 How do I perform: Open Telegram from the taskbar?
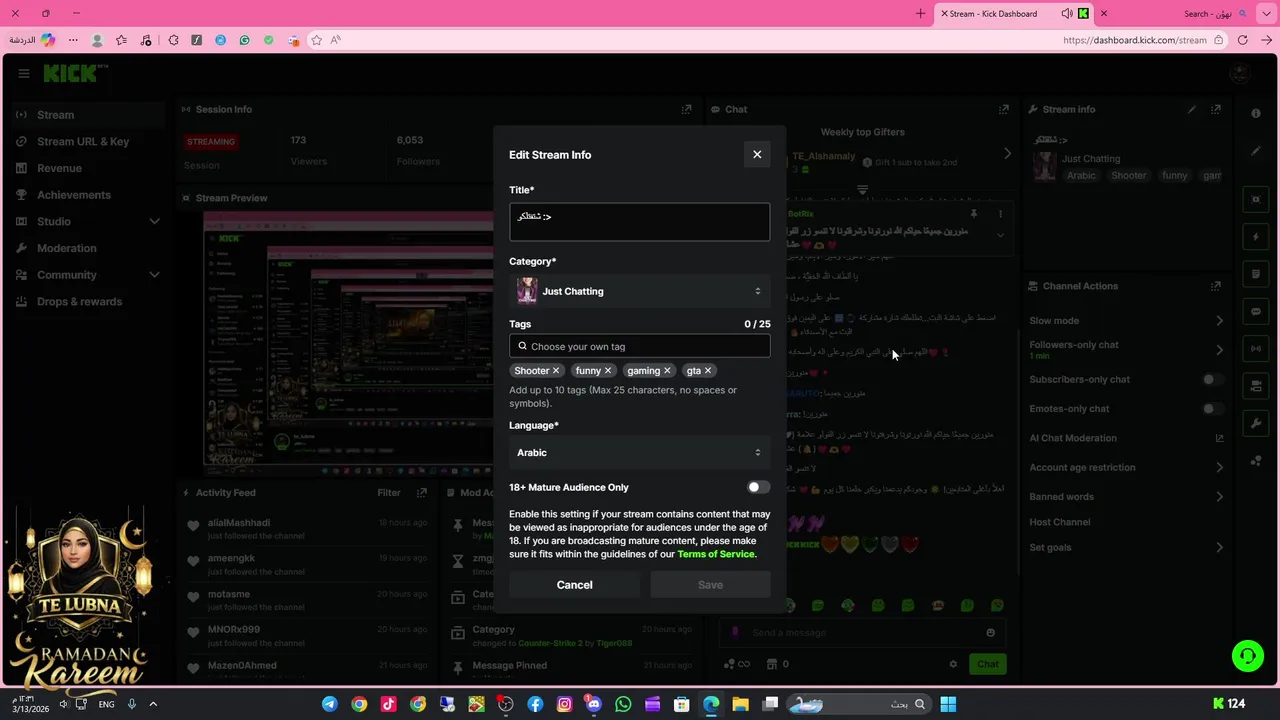pos(329,704)
